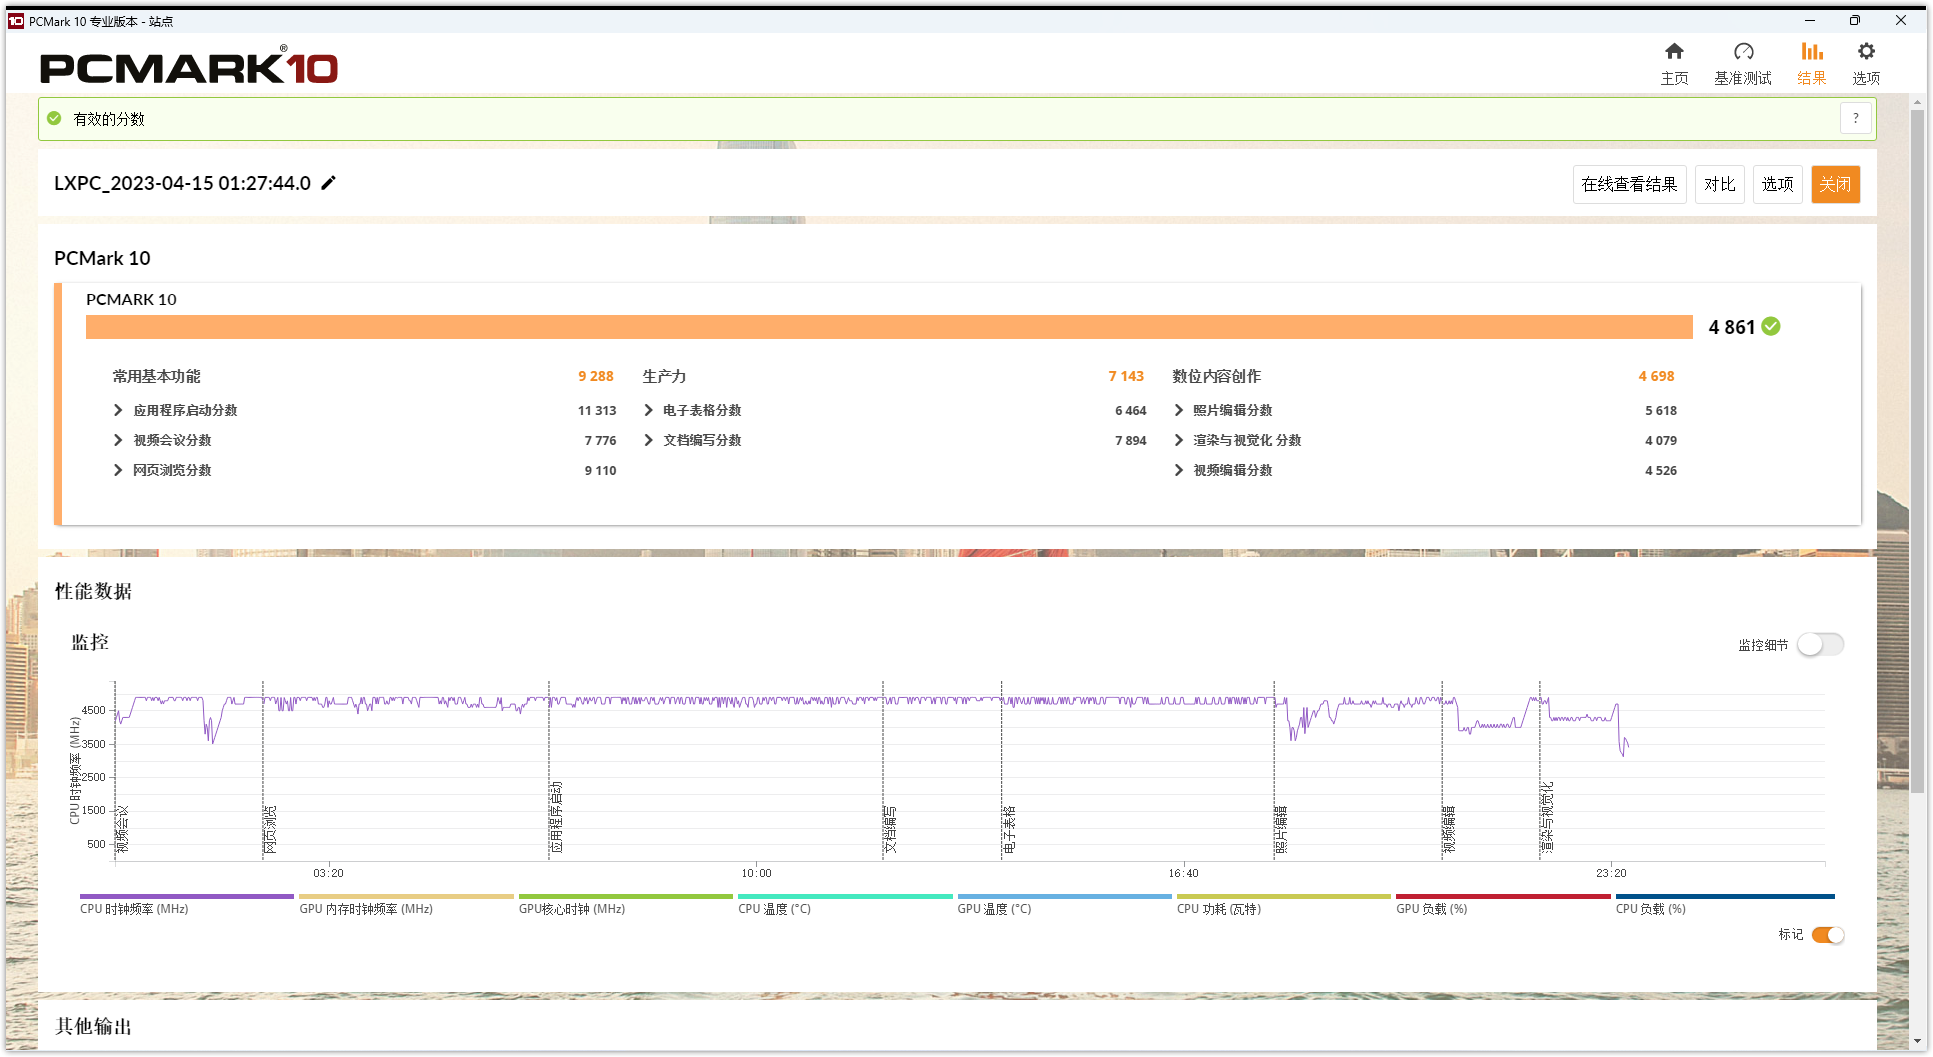Select the GPU核心时钟 (MHz) legend
The height and width of the screenshot is (1057, 1933).
pyautogui.click(x=625, y=905)
